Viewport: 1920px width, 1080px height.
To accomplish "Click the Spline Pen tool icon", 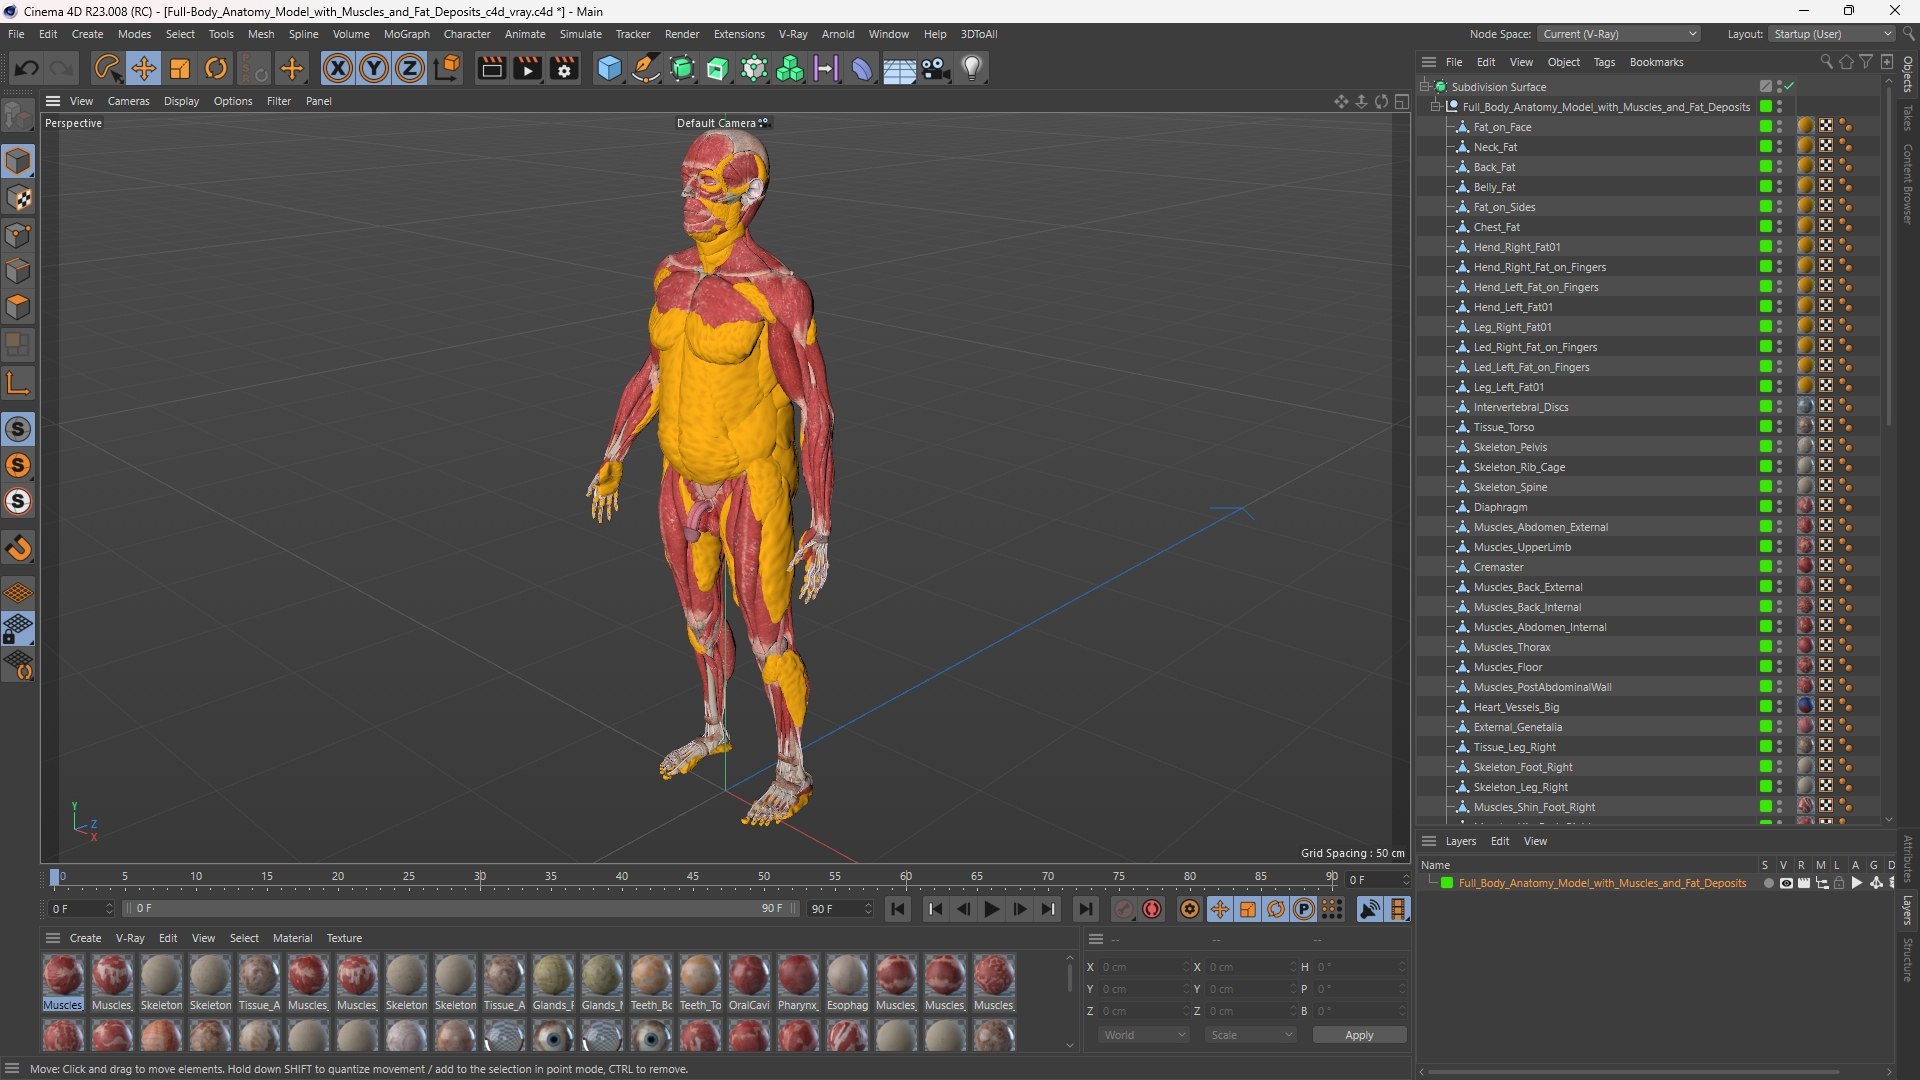I will [646, 68].
